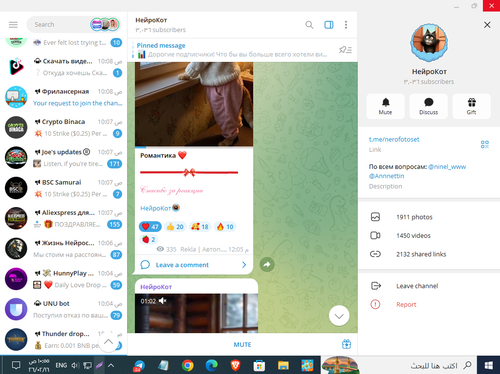Image resolution: width=500 pixels, height=374 pixels.
Task: Forward the post with share arrow
Action: pos(267,265)
